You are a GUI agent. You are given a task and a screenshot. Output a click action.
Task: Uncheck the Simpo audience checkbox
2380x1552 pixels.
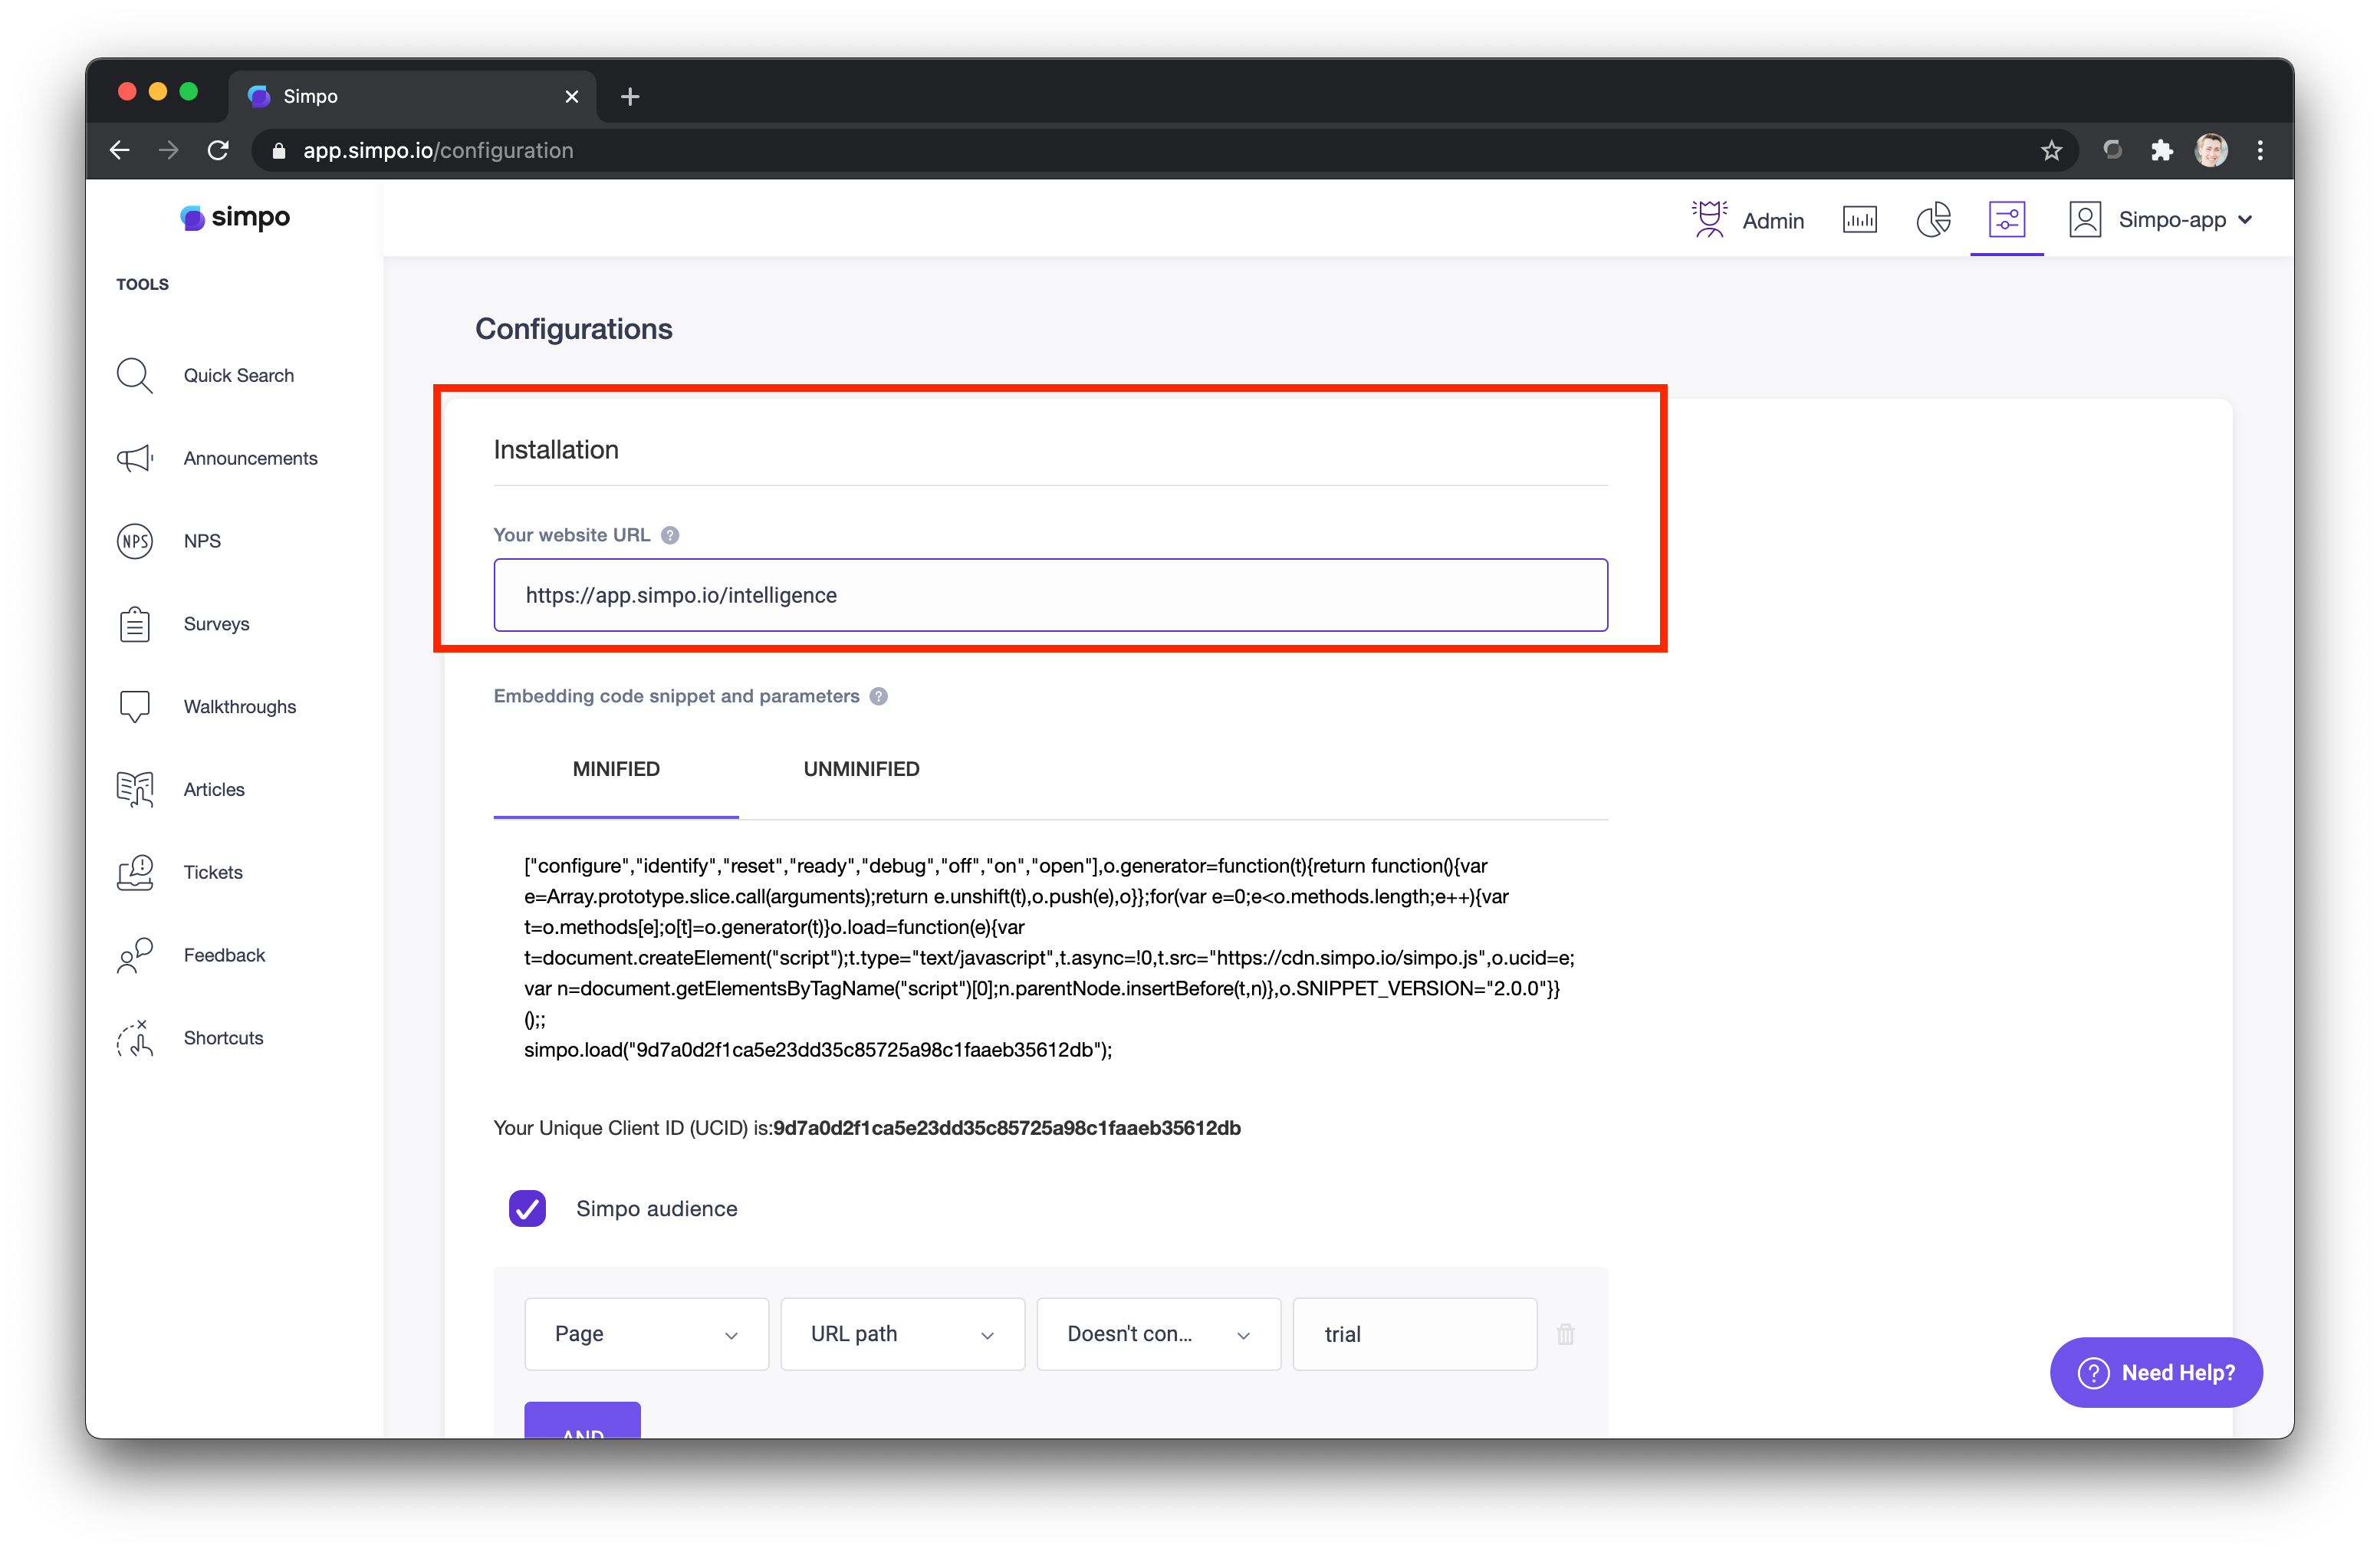(x=527, y=1208)
